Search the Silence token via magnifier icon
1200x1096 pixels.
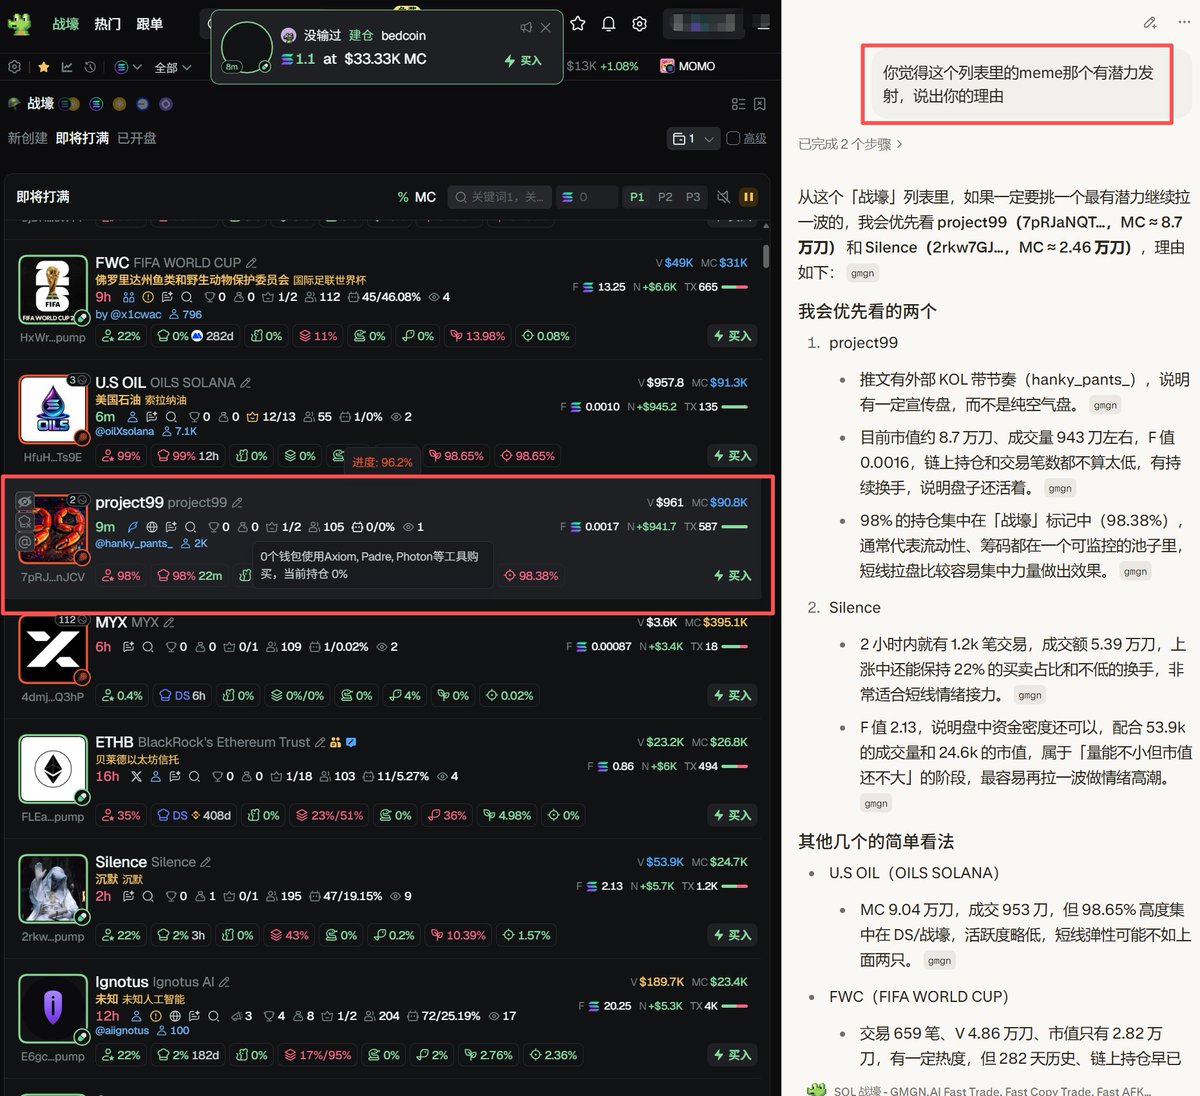point(148,896)
